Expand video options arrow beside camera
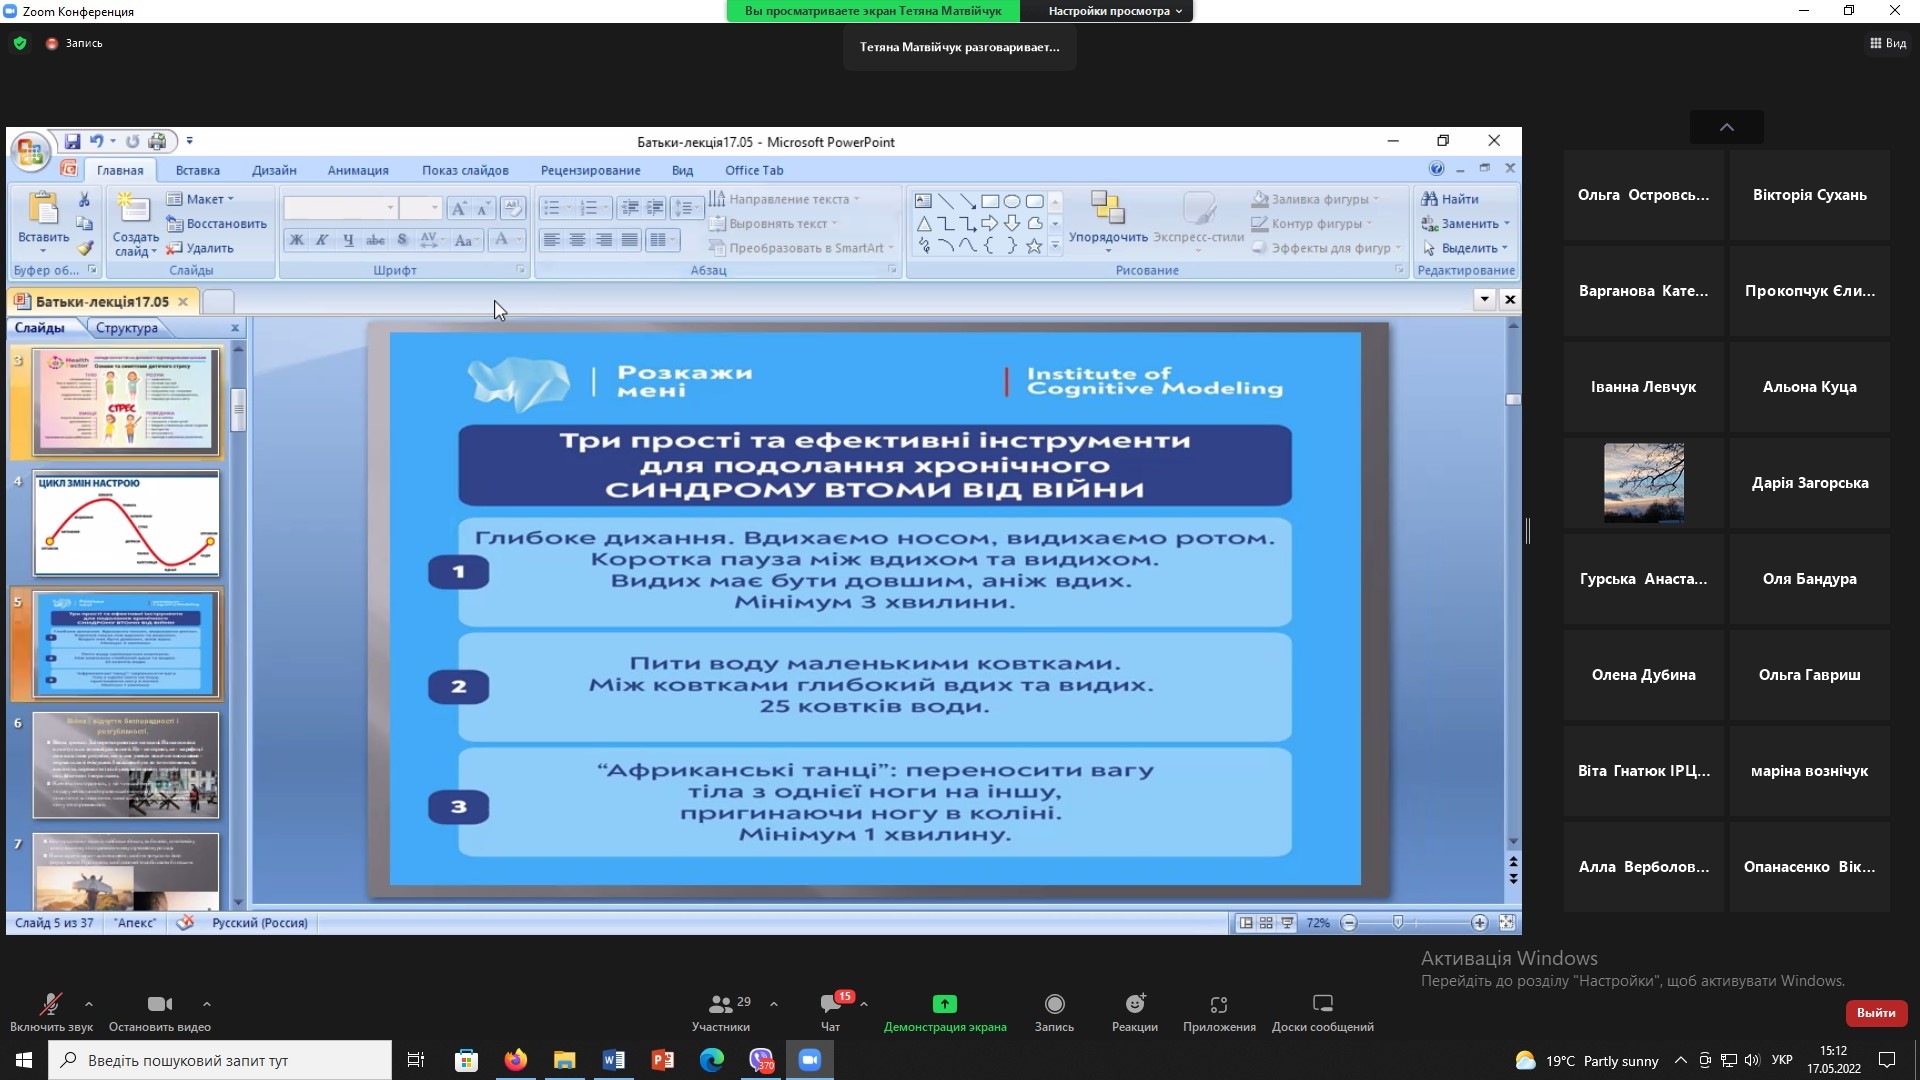 [206, 1003]
